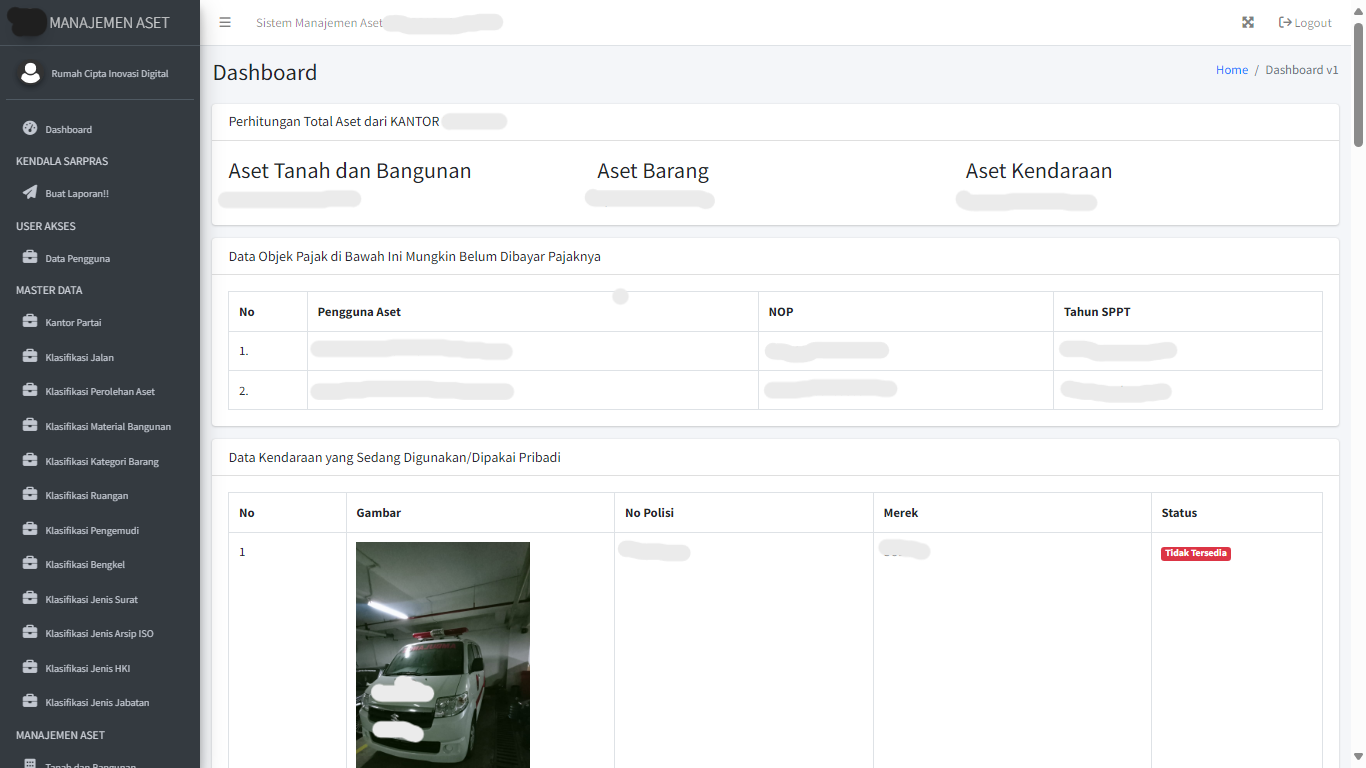Click Rumah Cipta Inovasi Digital user name
The width and height of the screenshot is (1366, 768).
(110, 73)
